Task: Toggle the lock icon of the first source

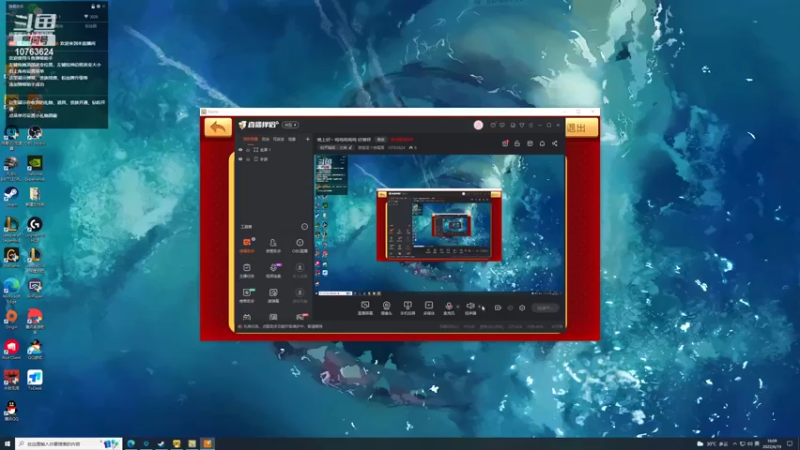Action: (x=248, y=150)
